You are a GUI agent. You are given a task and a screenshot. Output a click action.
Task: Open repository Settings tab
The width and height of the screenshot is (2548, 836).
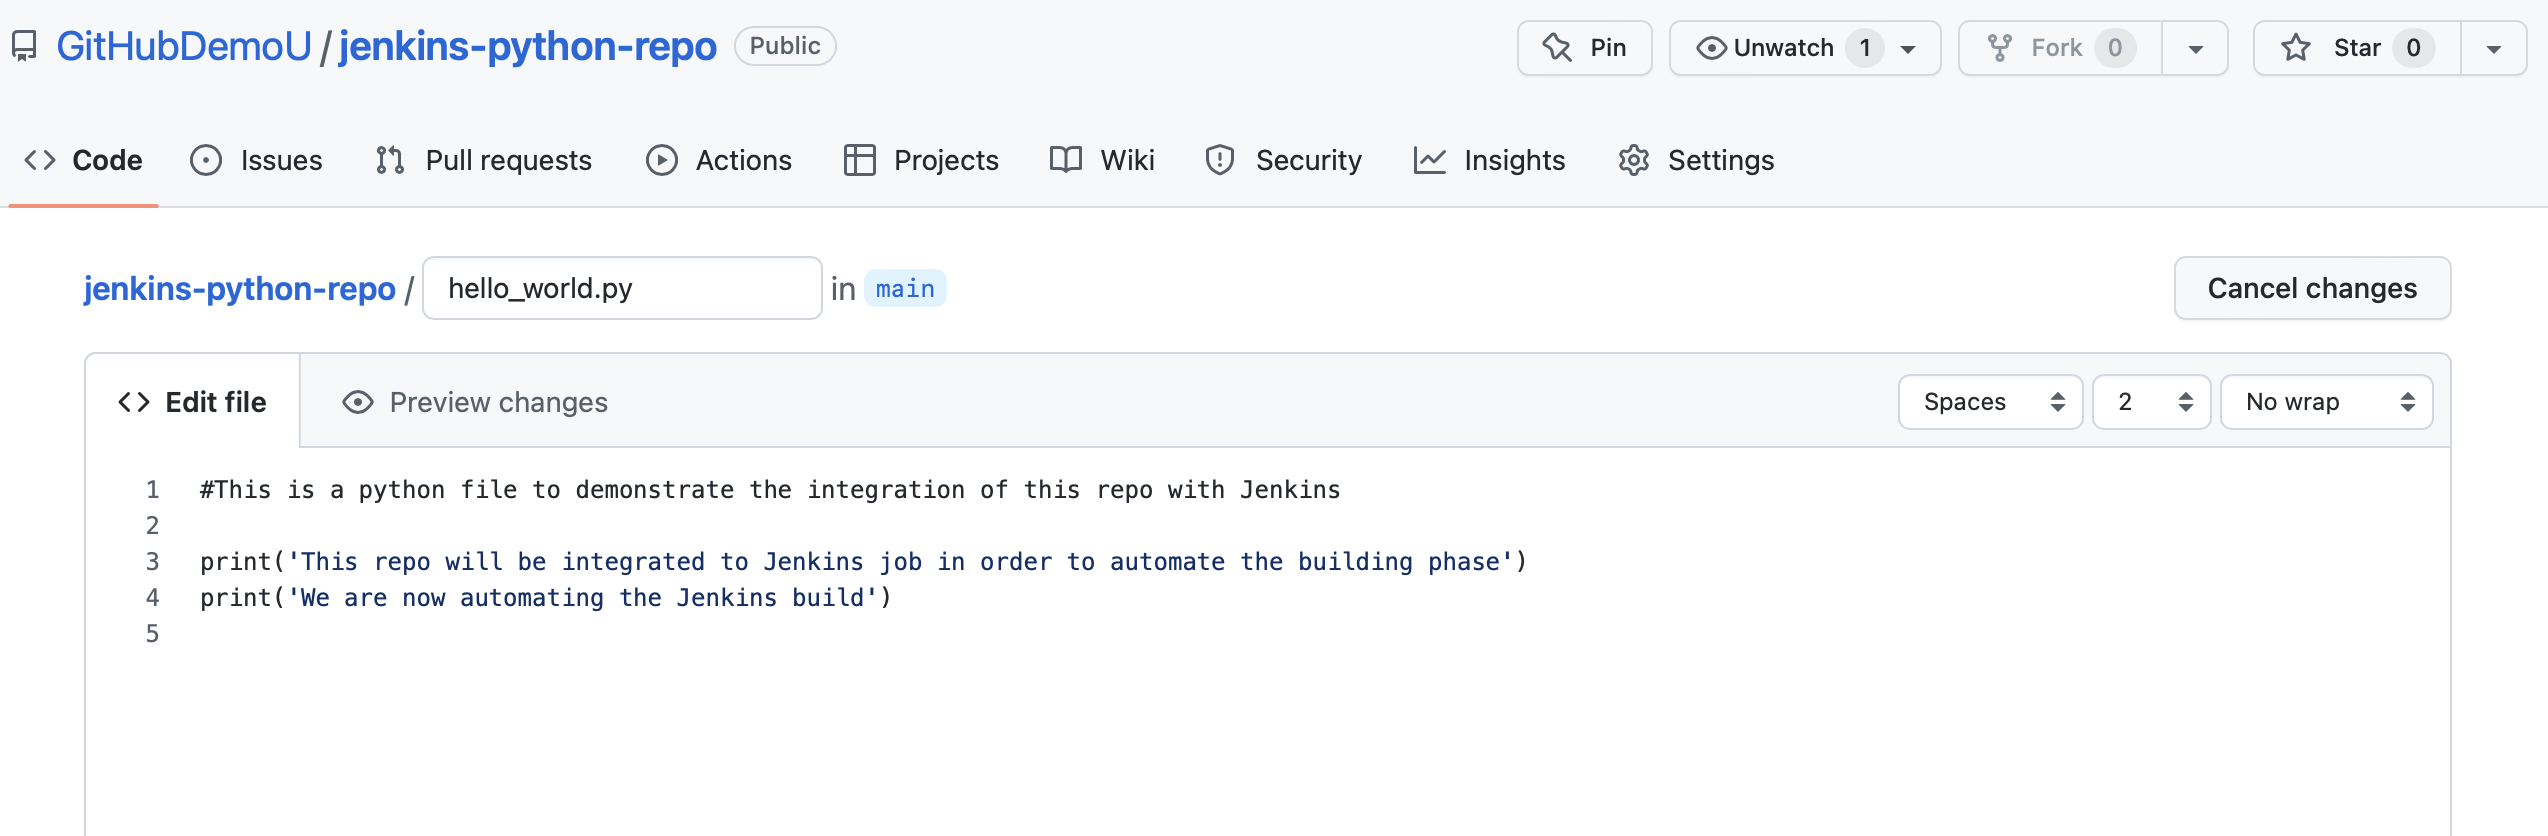[1697, 160]
